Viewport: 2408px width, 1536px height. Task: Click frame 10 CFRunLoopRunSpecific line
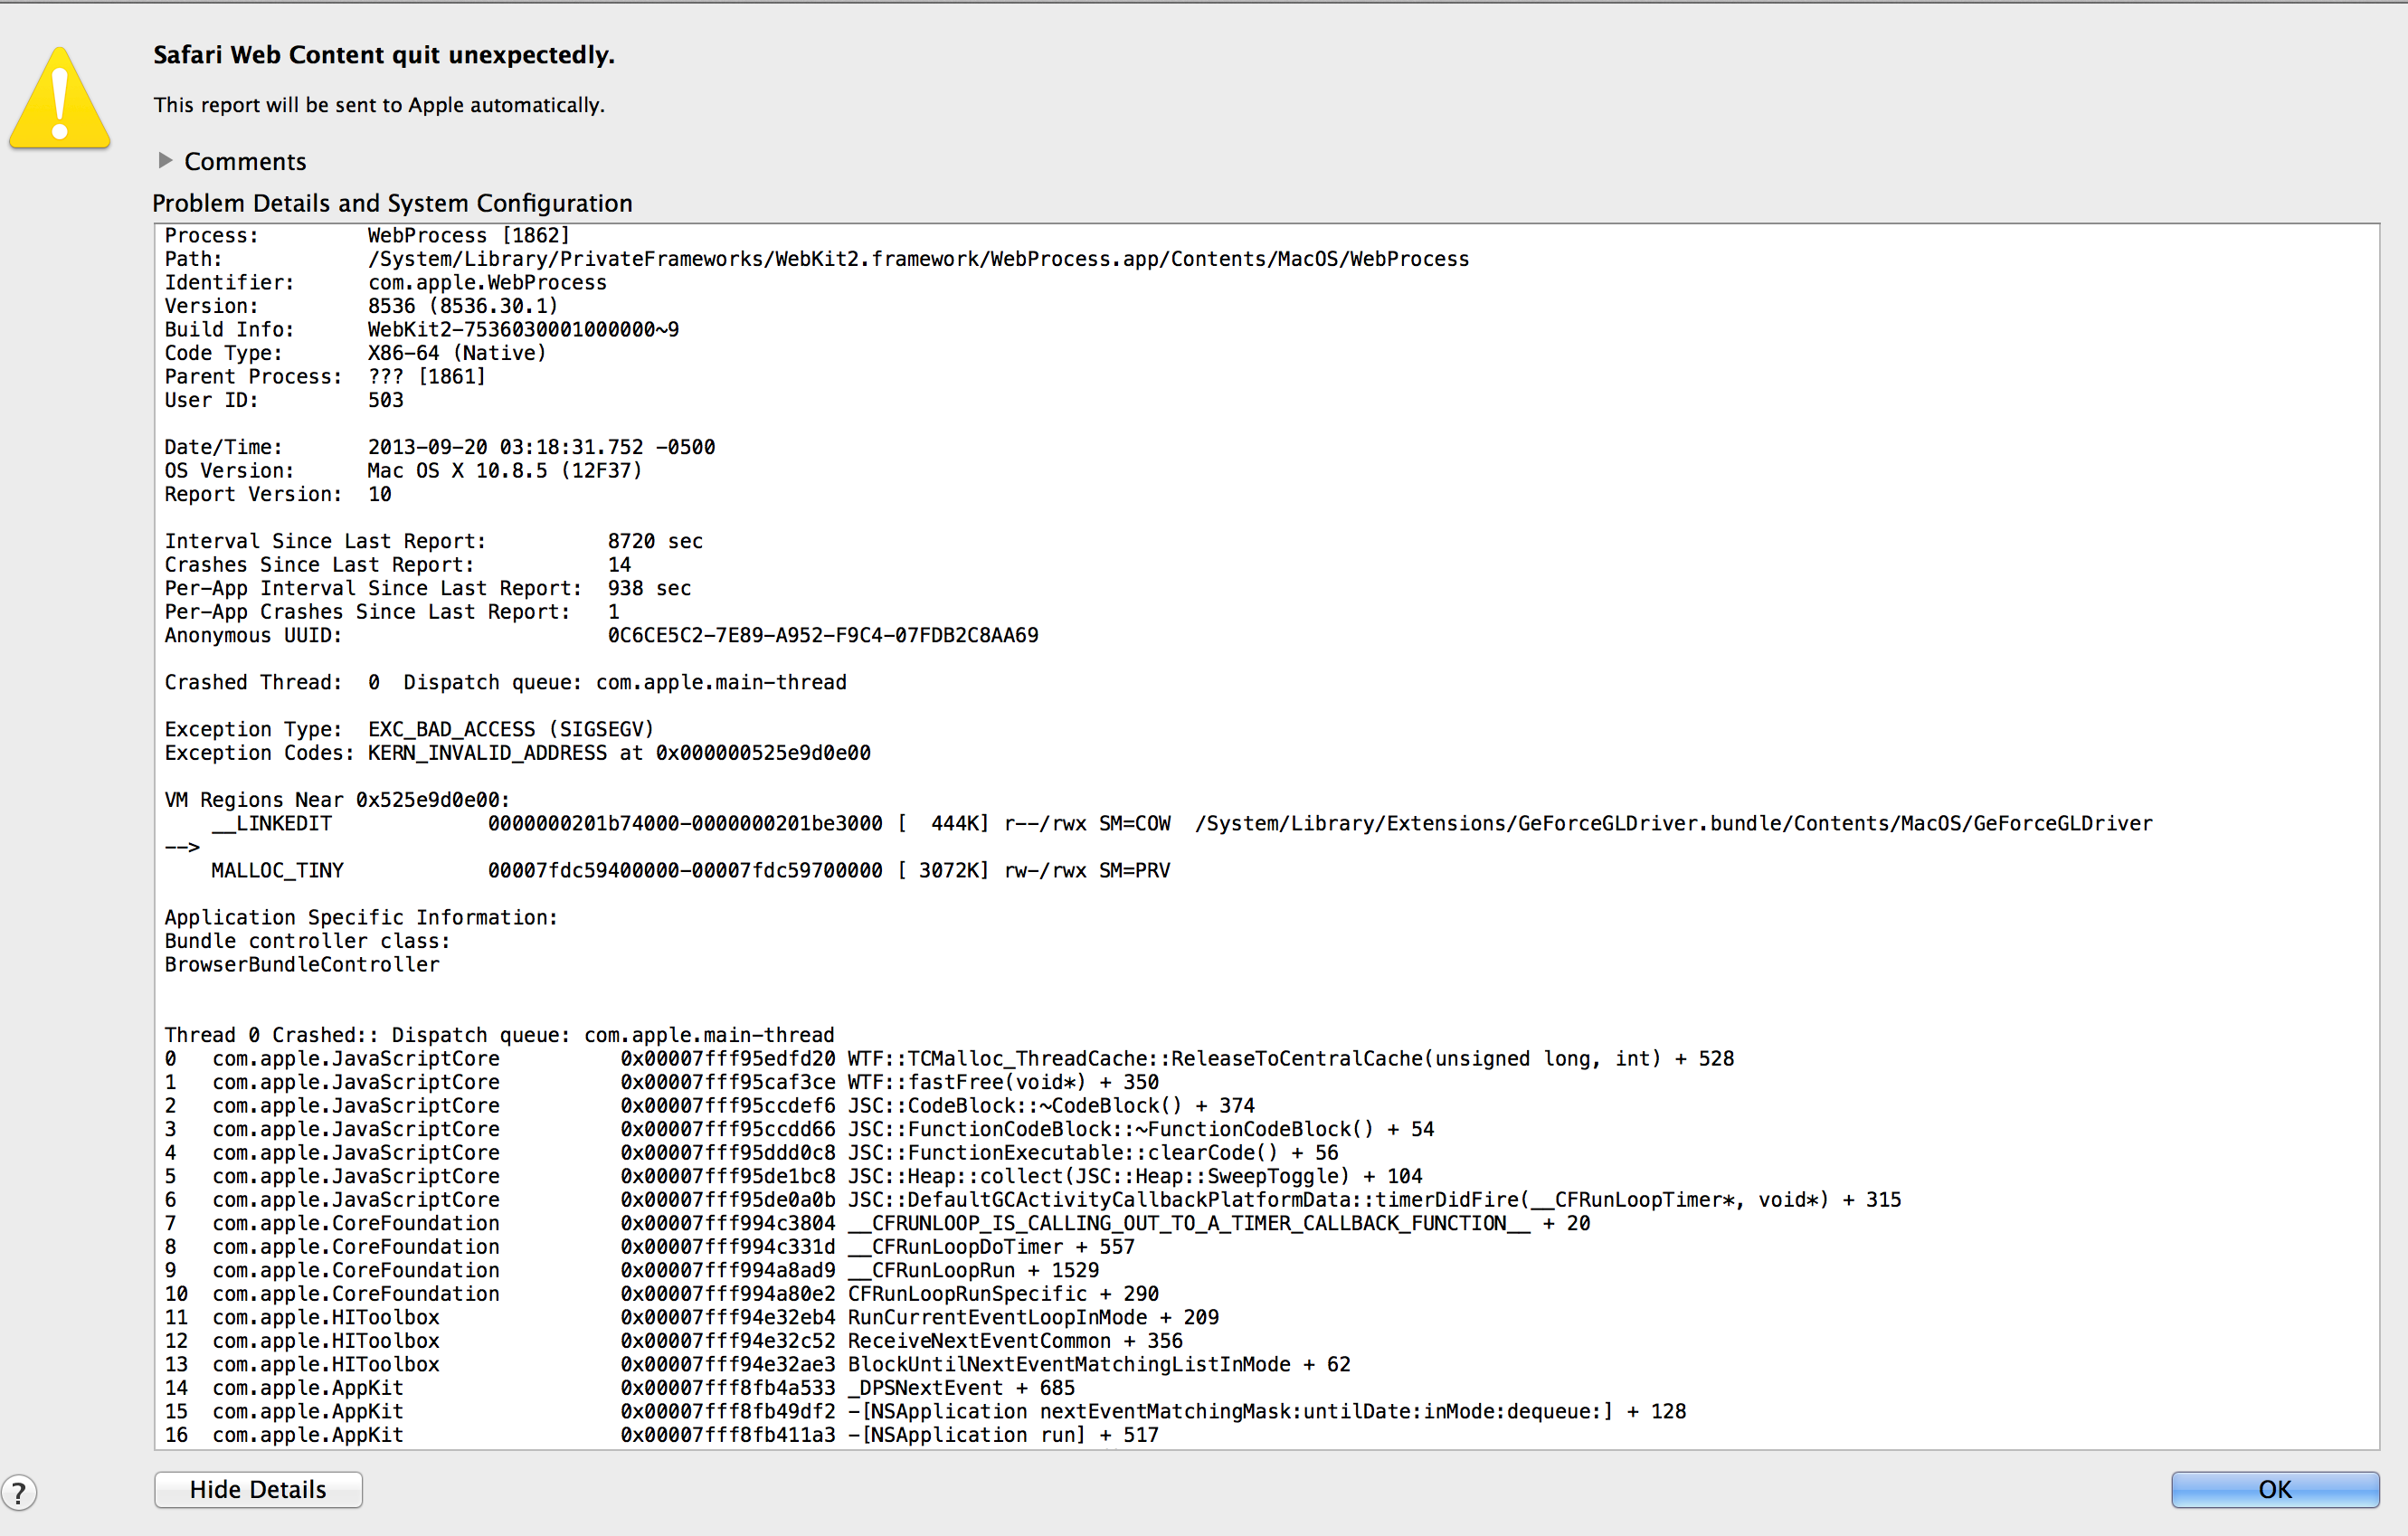(x=662, y=1294)
